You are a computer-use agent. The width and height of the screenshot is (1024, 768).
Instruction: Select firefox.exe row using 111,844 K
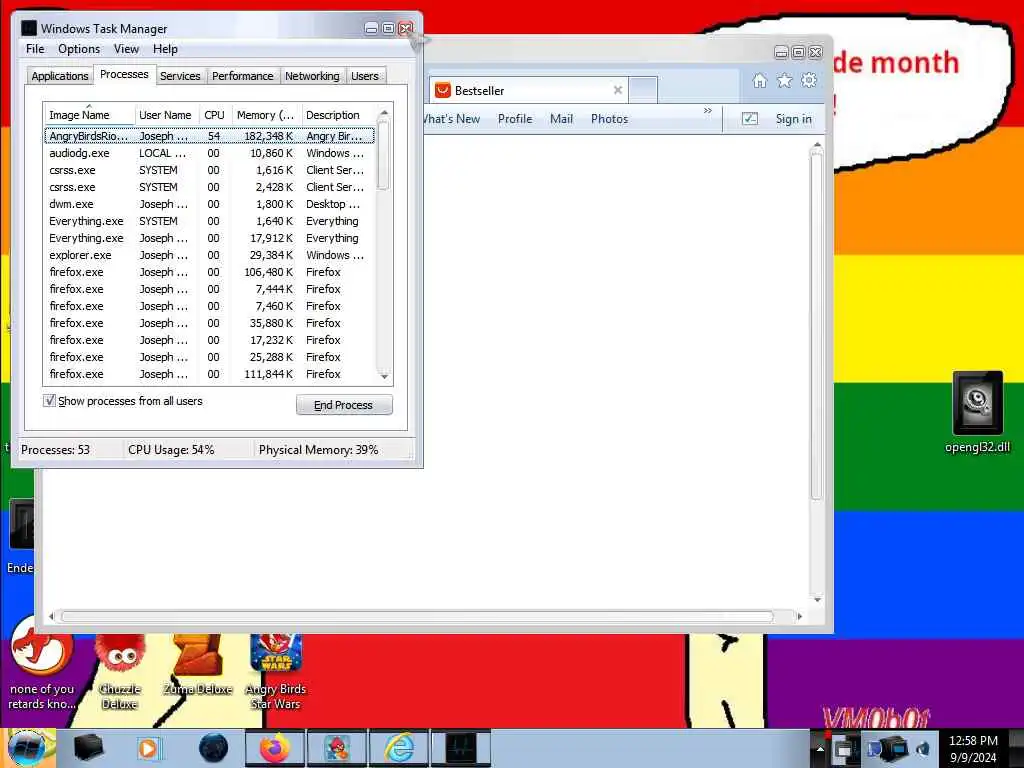(210, 374)
